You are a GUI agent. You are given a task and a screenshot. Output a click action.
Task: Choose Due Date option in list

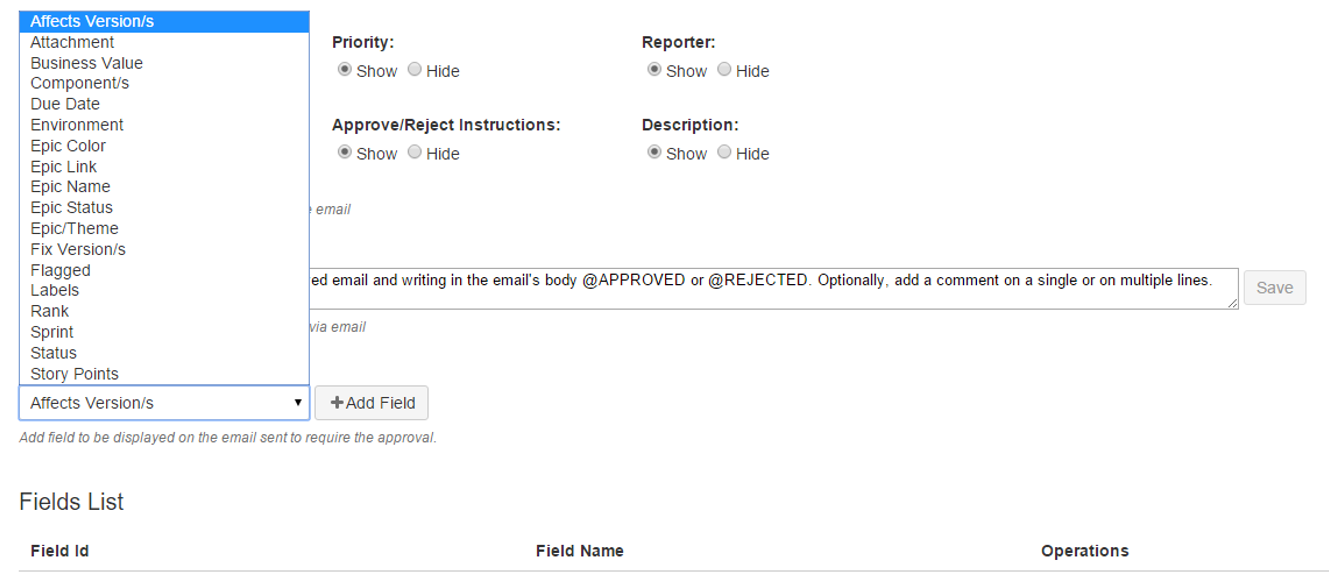click(x=164, y=104)
